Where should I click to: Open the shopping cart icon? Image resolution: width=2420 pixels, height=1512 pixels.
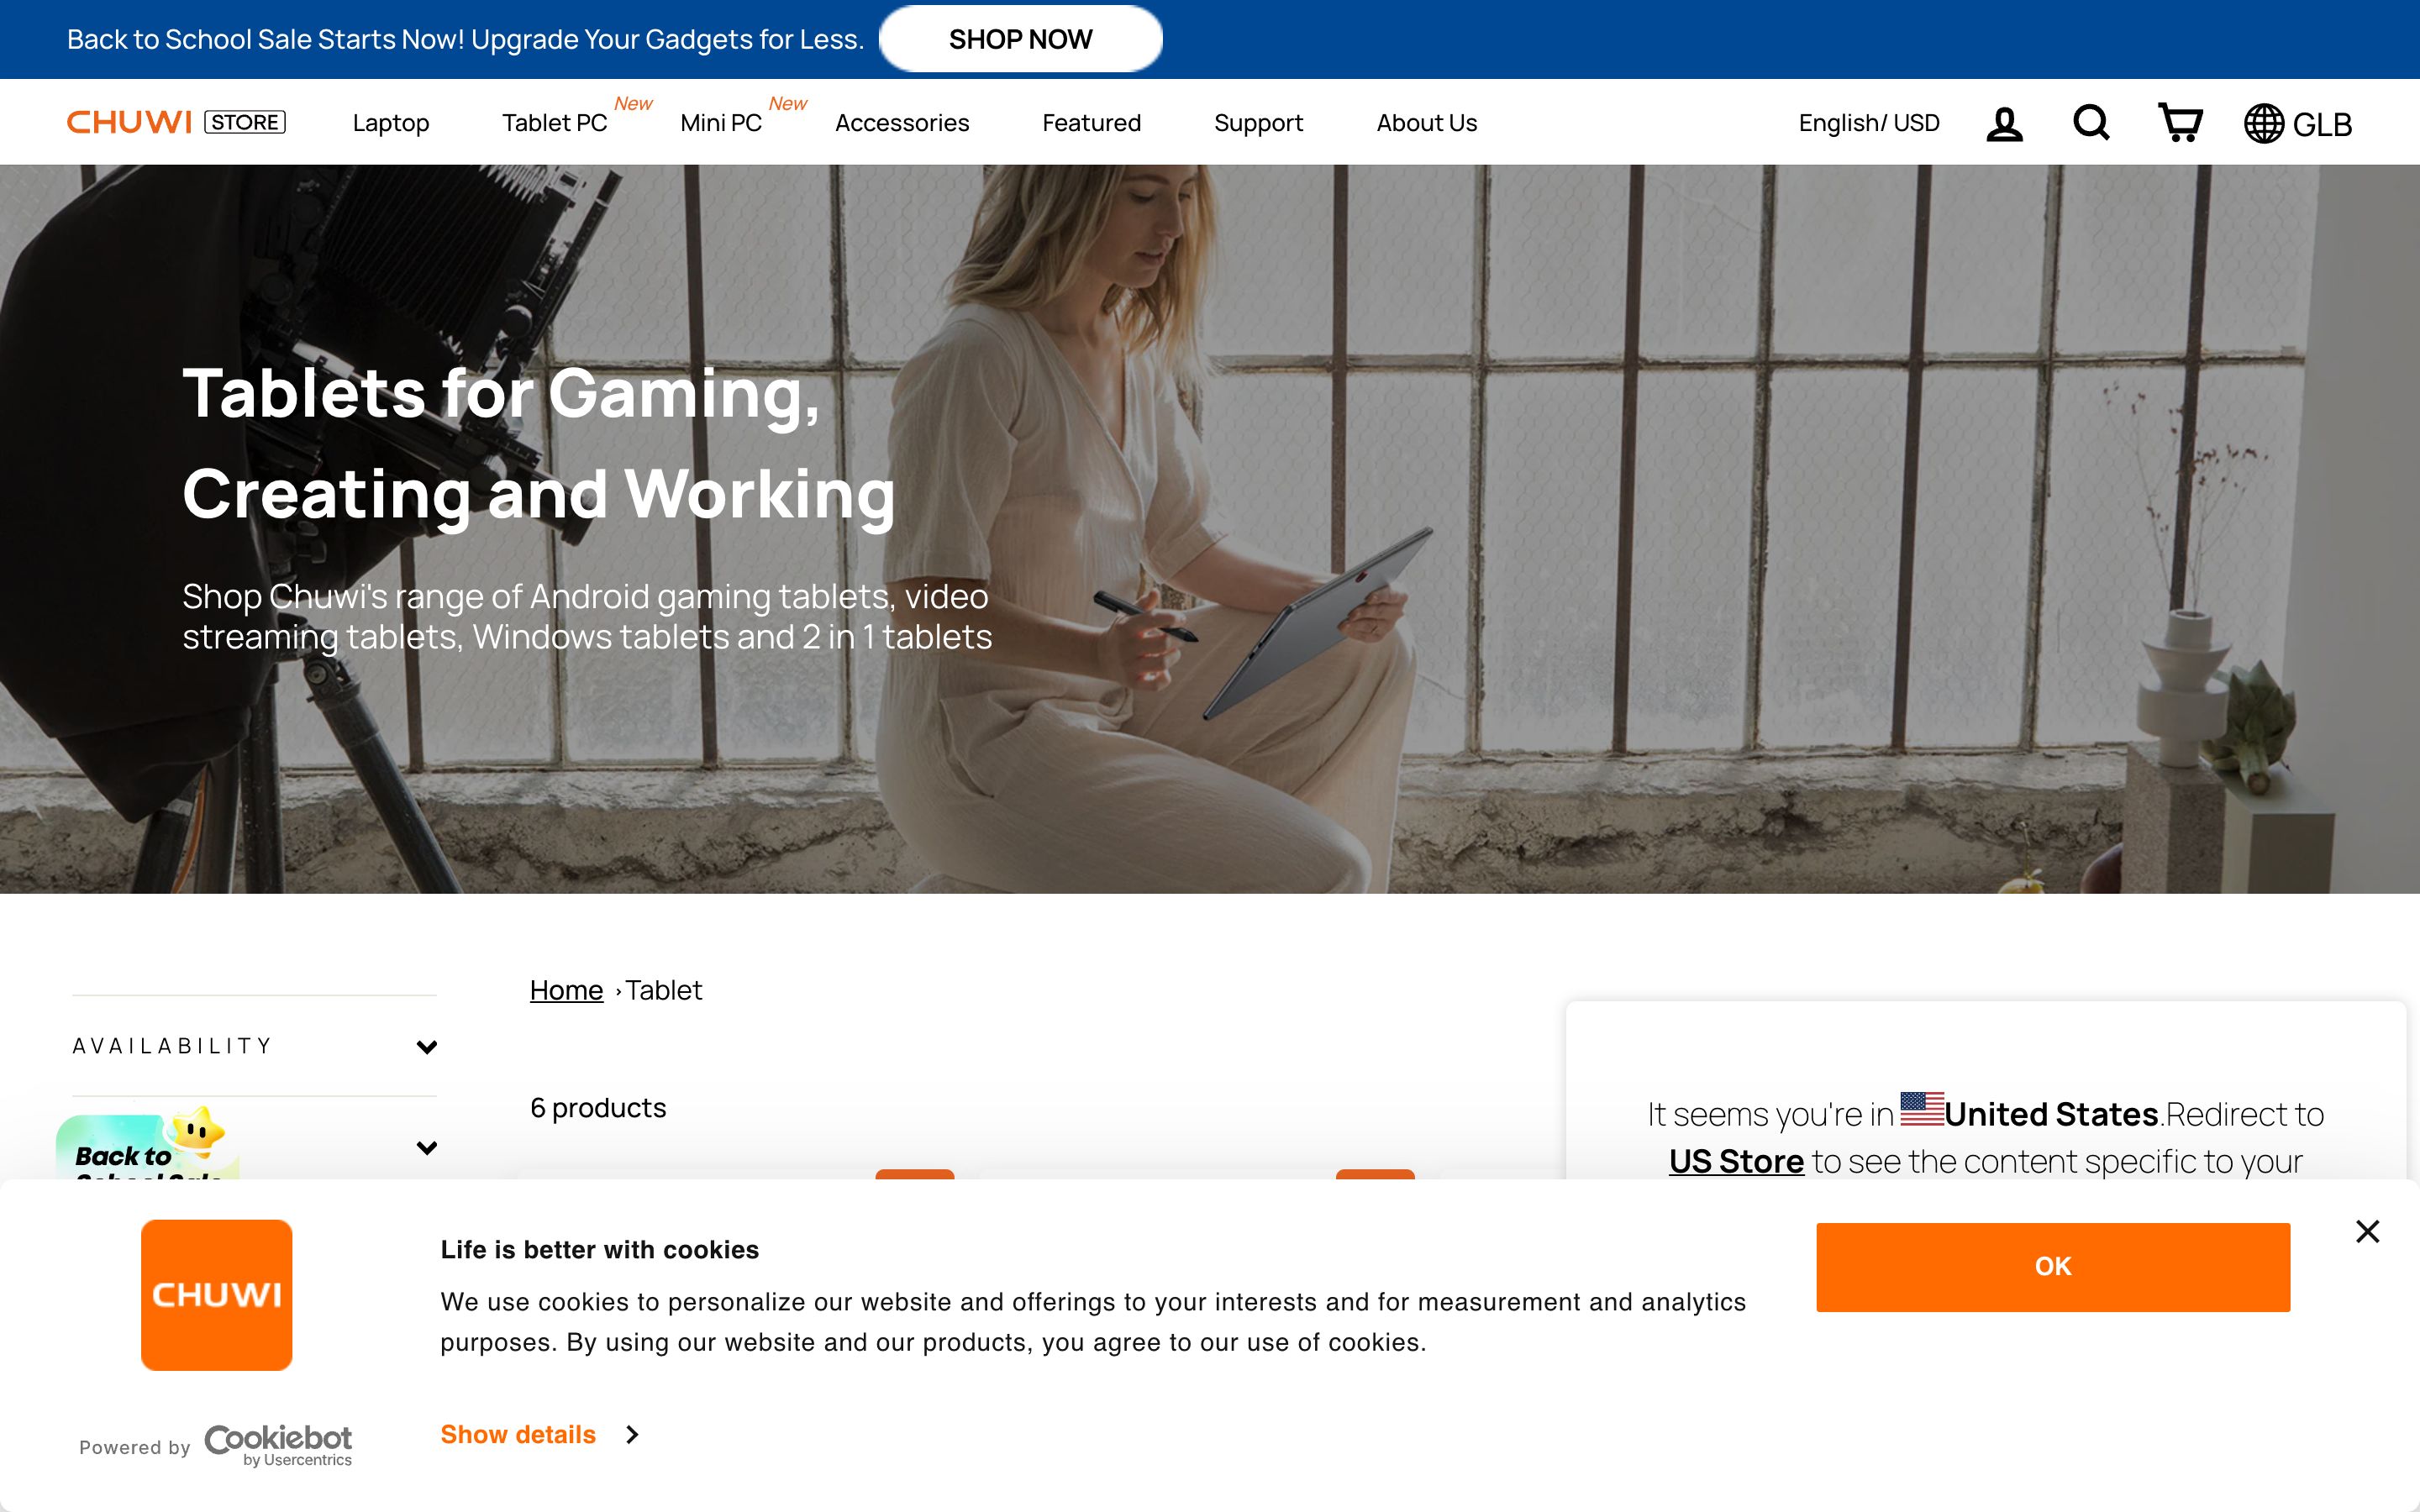click(x=2180, y=123)
